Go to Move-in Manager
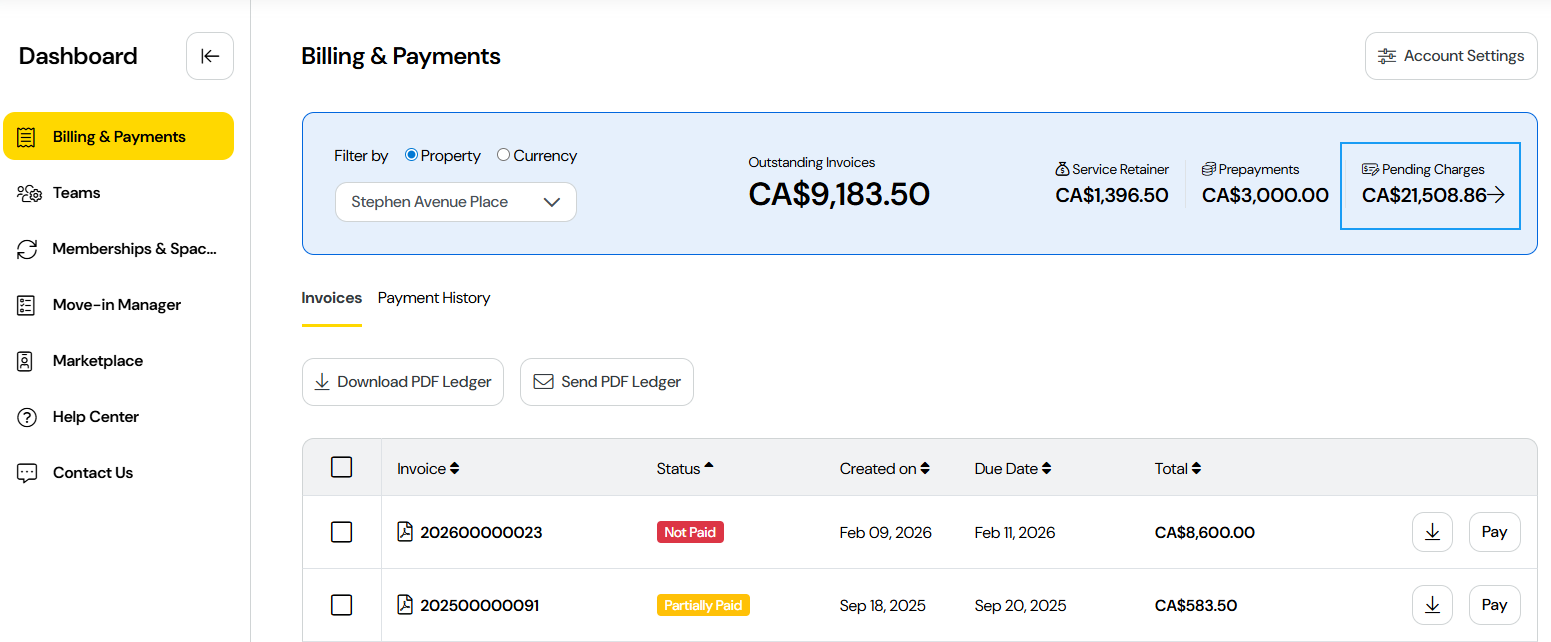This screenshot has width=1551, height=642. pyautogui.click(x=118, y=305)
